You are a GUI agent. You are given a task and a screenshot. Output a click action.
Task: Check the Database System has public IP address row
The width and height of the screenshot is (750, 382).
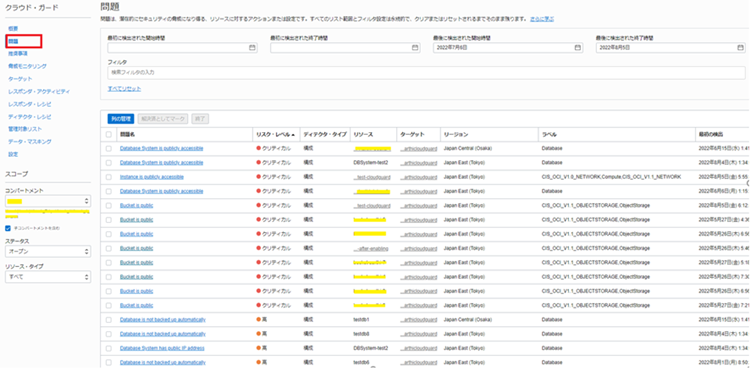point(109,348)
